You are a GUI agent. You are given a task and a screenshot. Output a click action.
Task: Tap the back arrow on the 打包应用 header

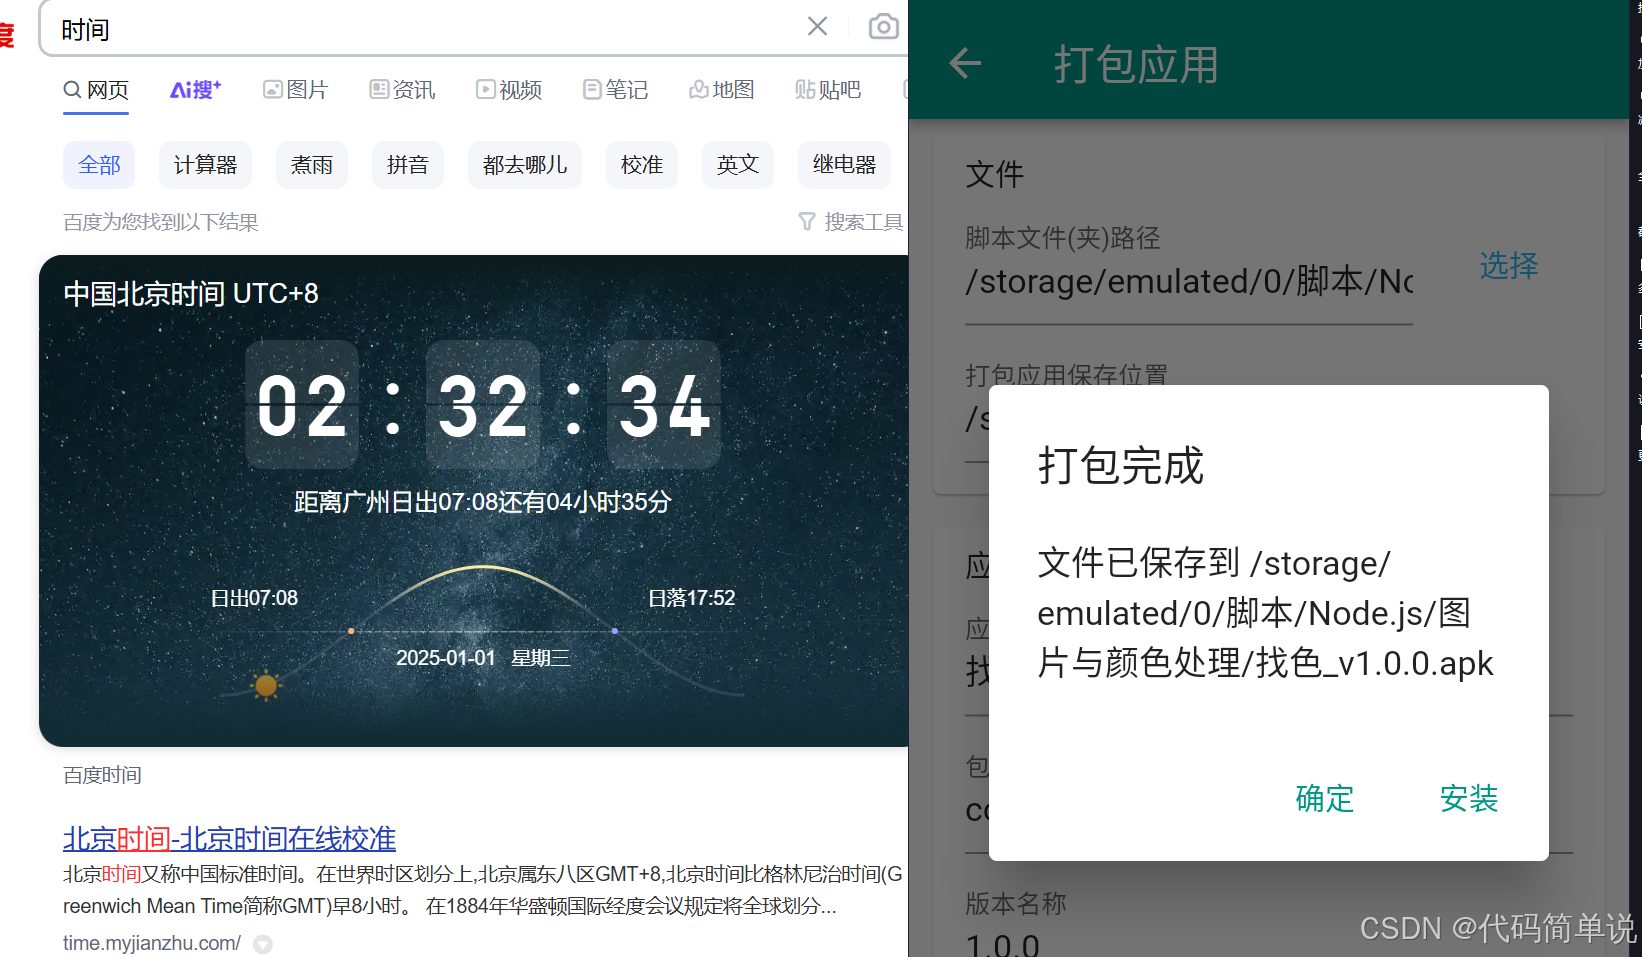coord(964,63)
